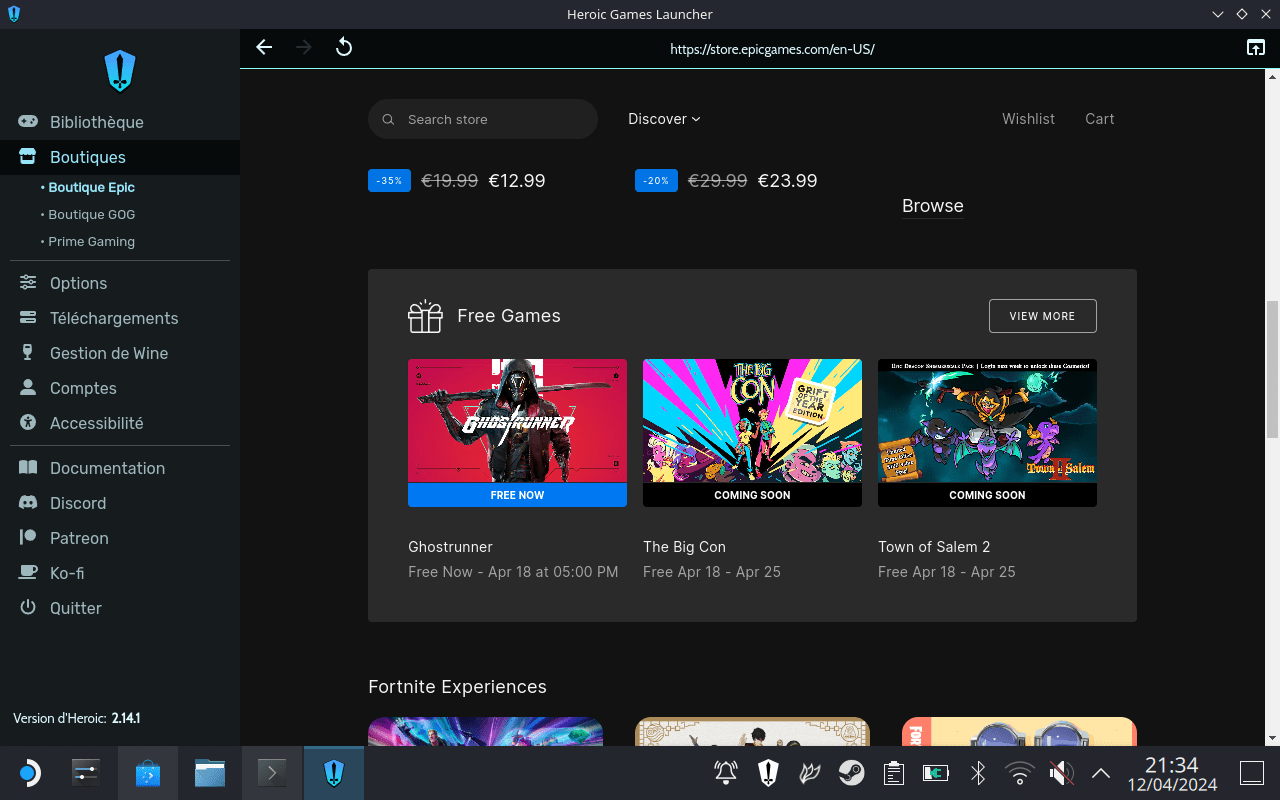
Task: Open Town of Salem 2 title link
Action: [x=934, y=547]
